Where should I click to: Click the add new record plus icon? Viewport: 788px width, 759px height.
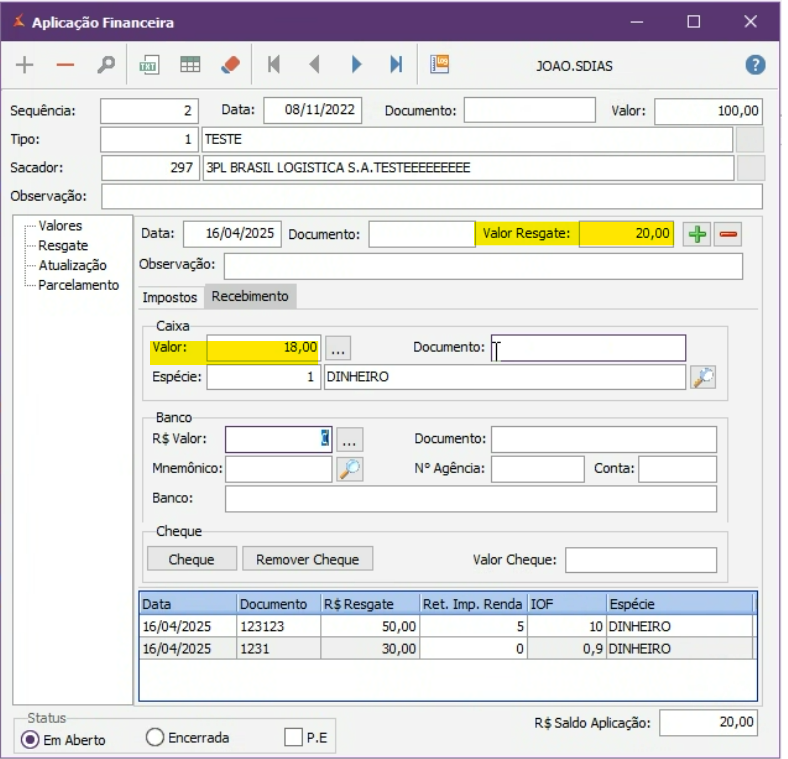(25, 64)
